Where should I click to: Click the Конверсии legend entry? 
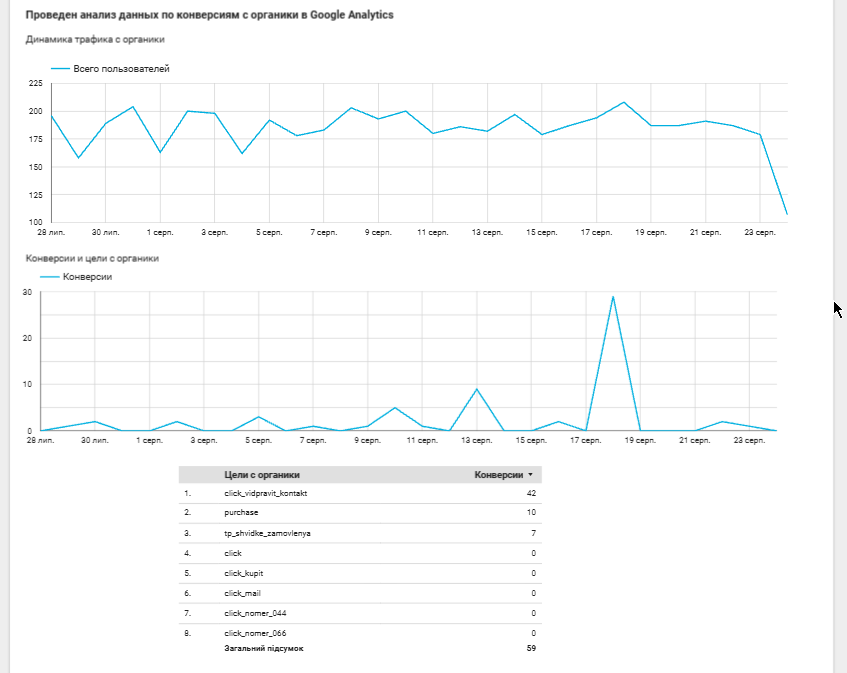point(77,277)
